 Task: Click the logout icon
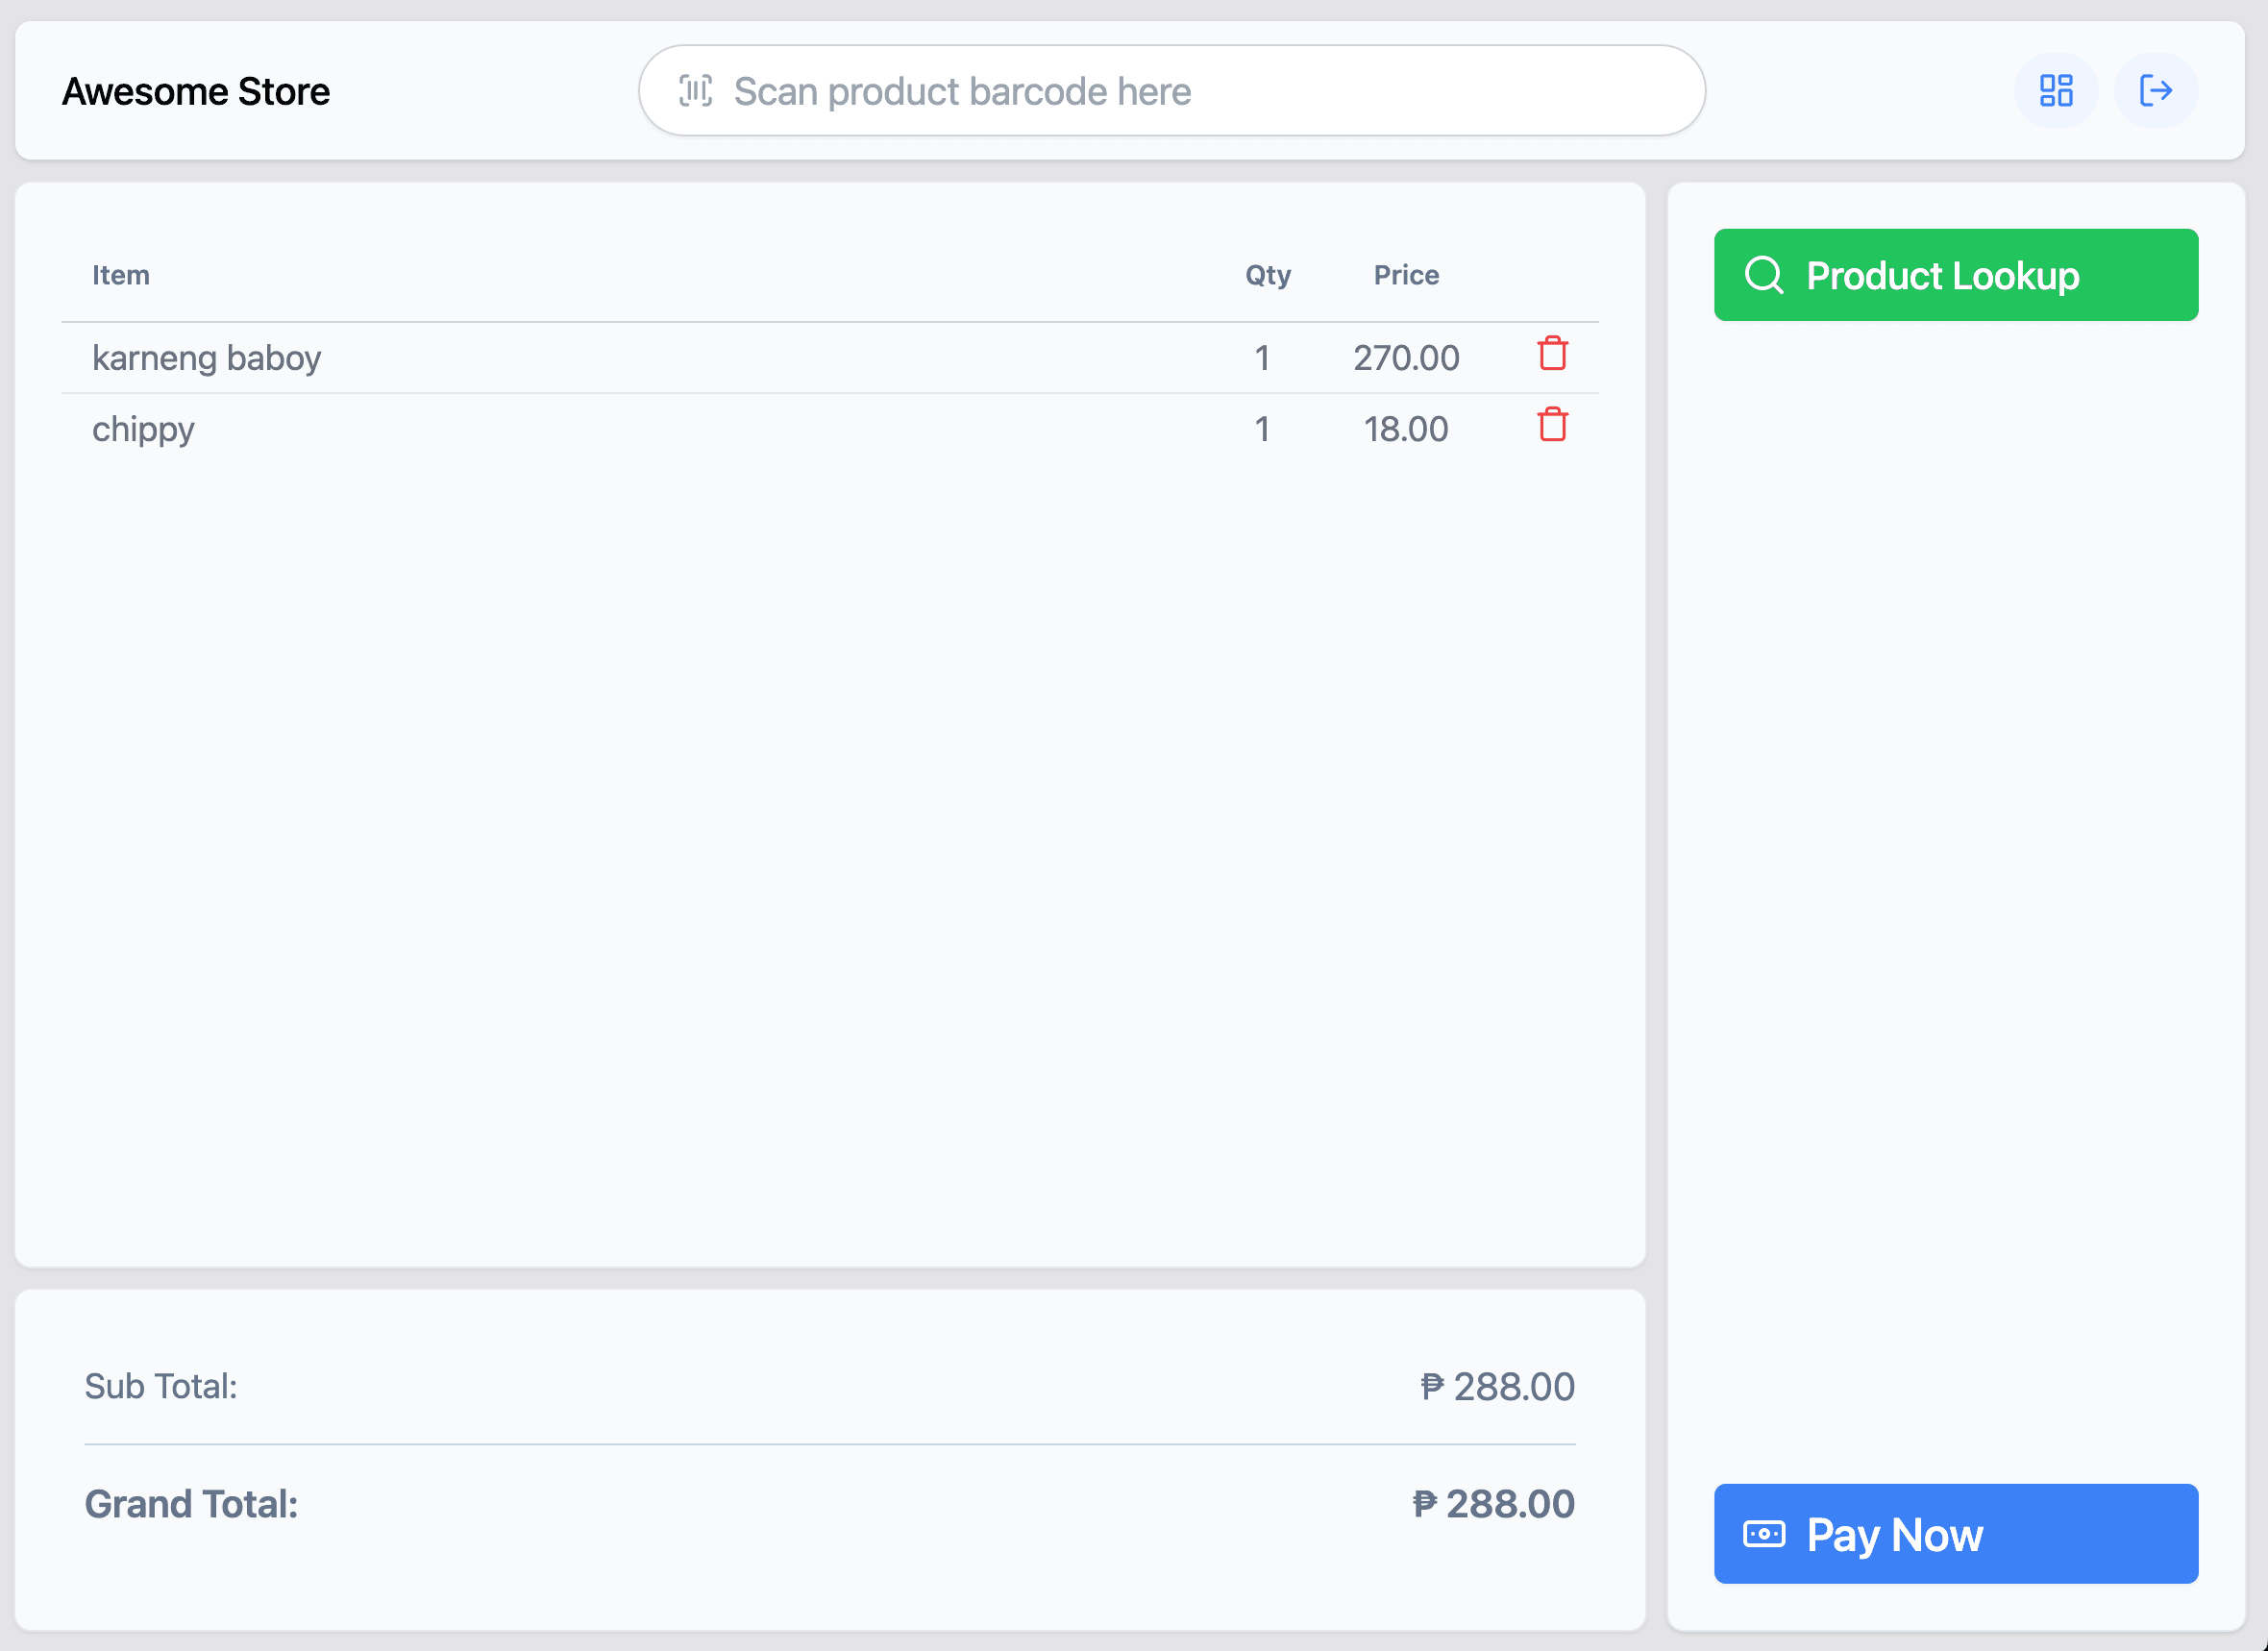2155,91
